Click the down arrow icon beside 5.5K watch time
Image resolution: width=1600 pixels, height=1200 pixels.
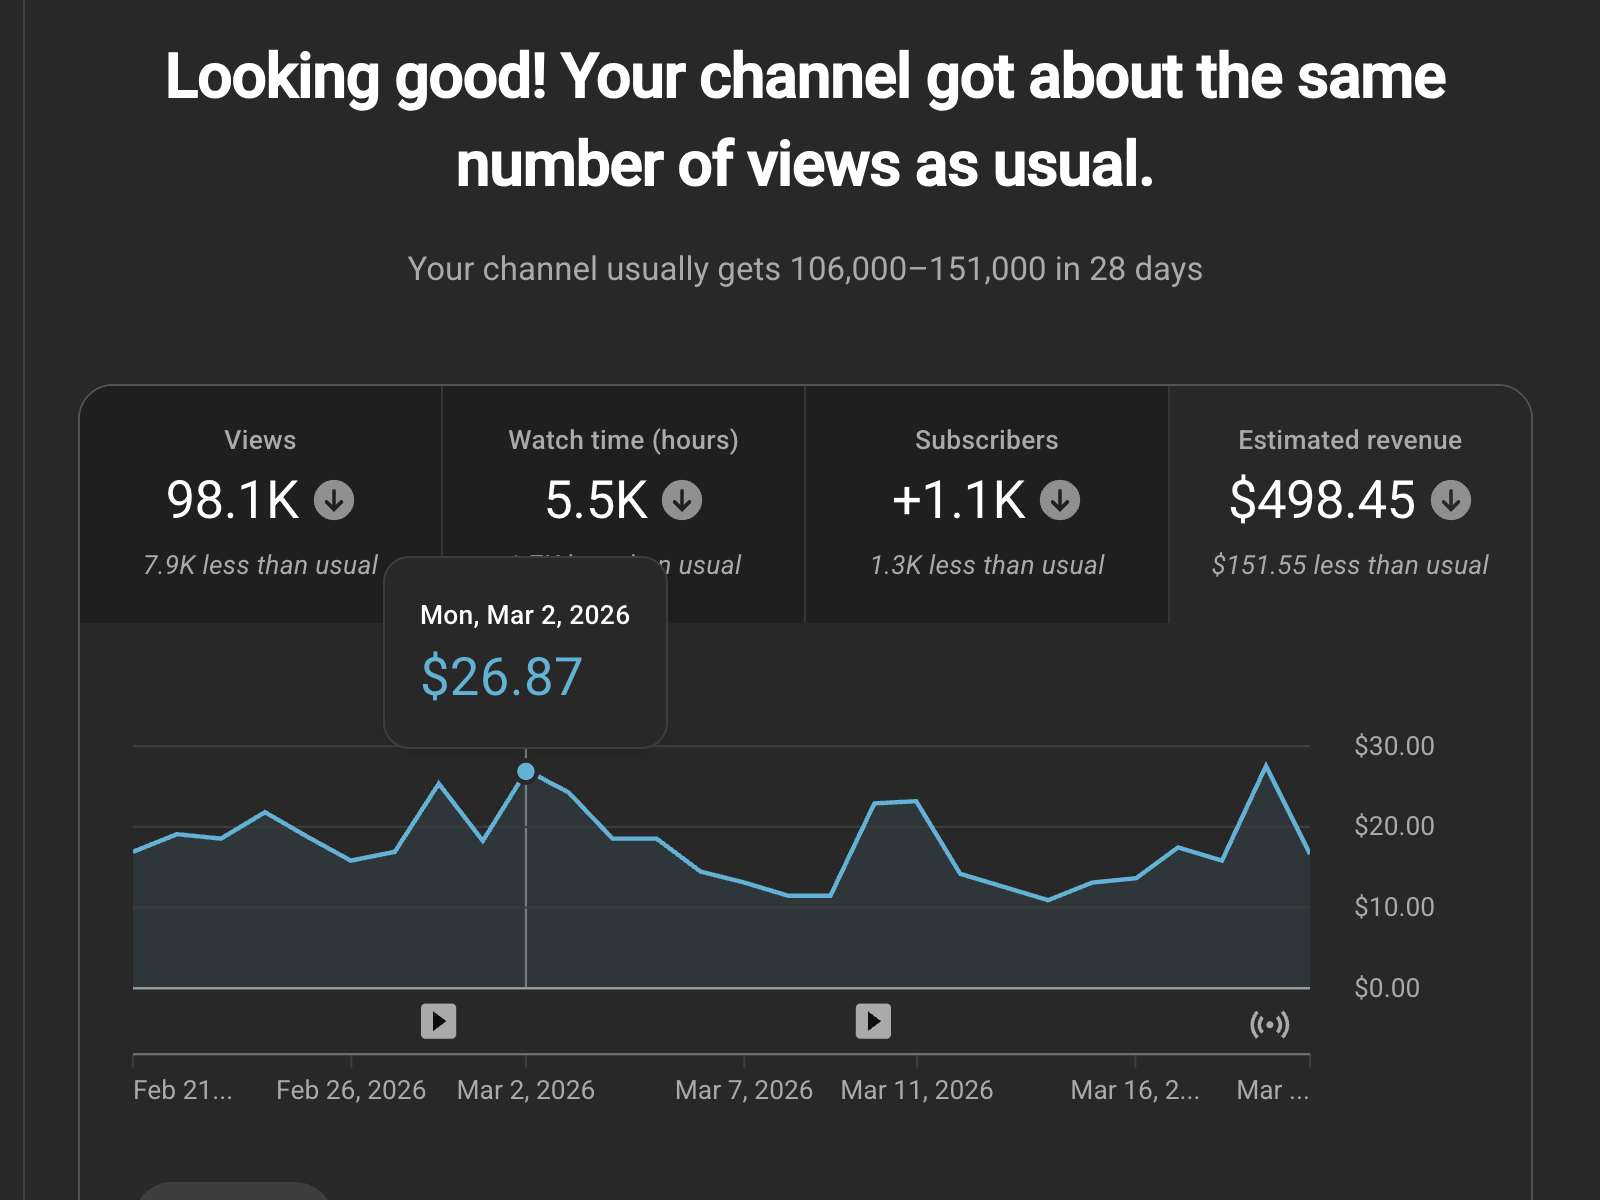(682, 500)
